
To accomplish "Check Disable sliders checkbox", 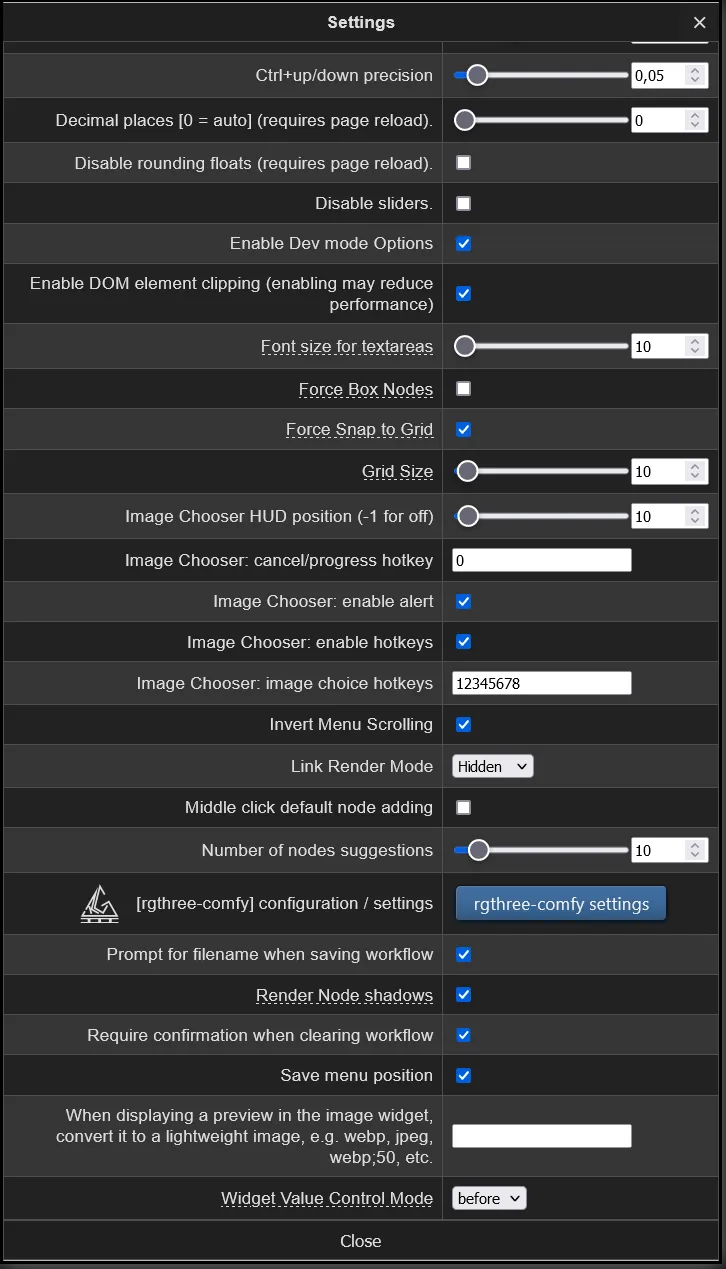I will [463, 203].
